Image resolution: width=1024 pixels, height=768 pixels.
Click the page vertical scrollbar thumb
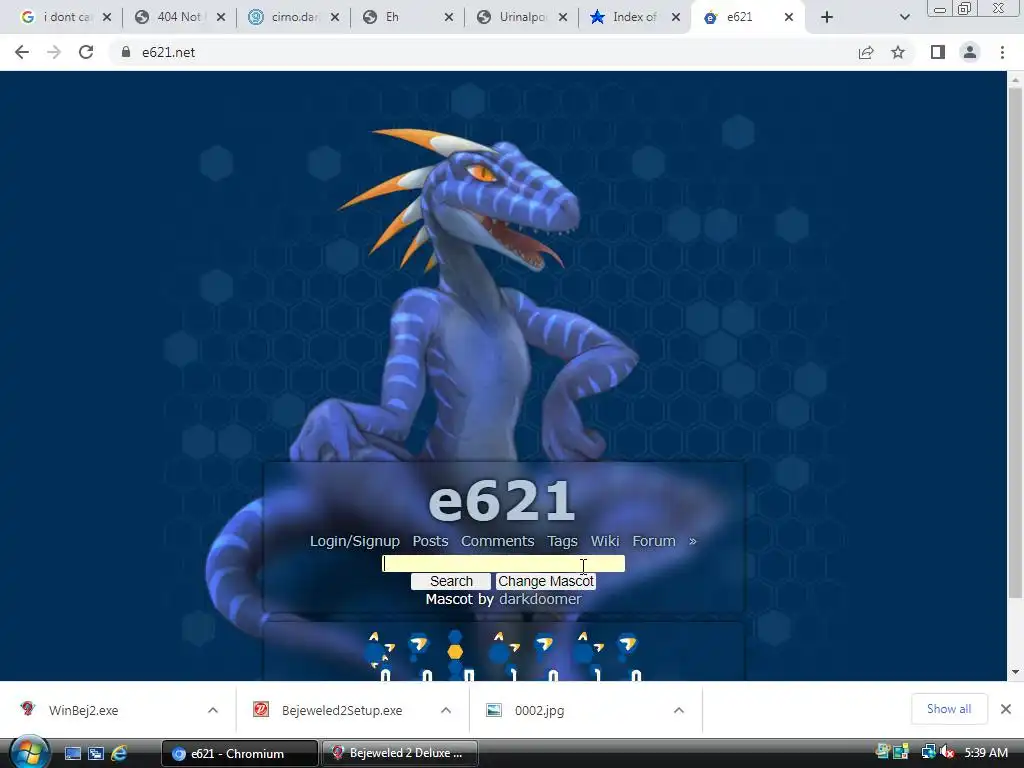click(x=1015, y=343)
